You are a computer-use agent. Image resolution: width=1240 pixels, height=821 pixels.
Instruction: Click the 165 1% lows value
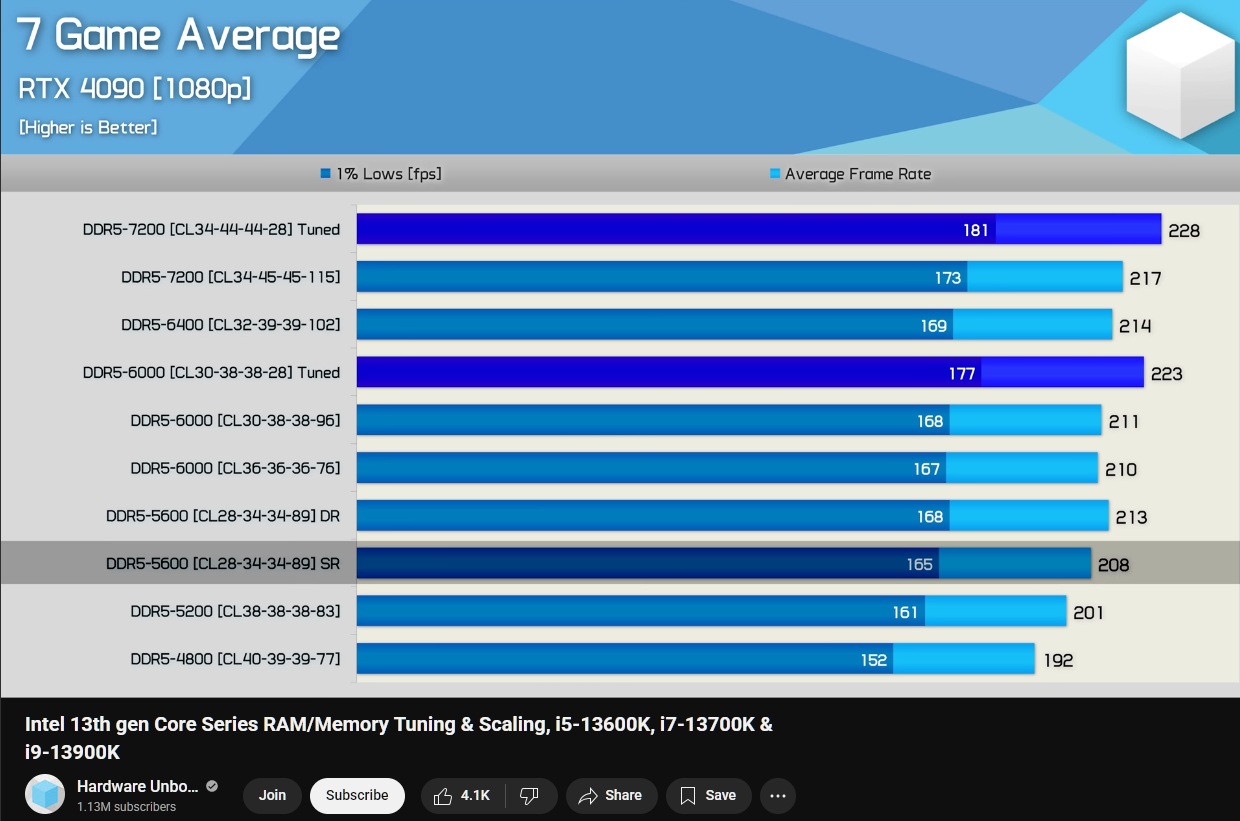pyautogui.click(x=920, y=565)
